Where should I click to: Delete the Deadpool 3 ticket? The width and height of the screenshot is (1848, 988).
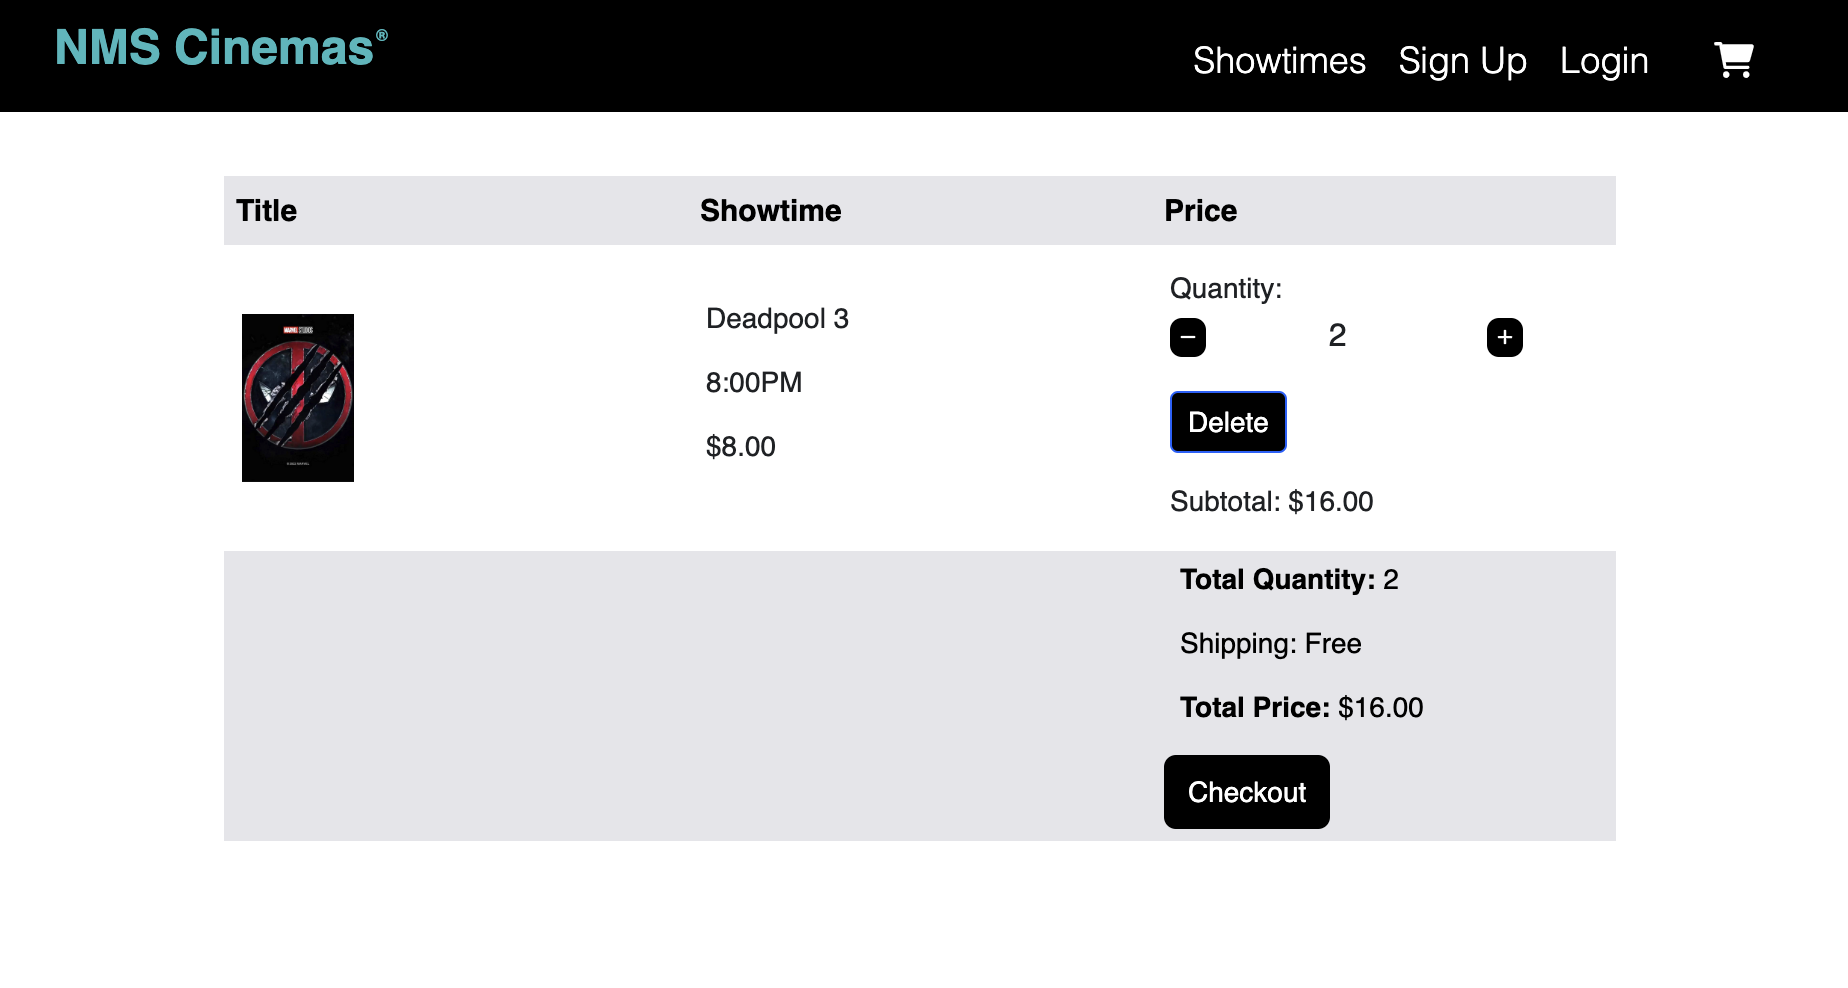point(1227,422)
